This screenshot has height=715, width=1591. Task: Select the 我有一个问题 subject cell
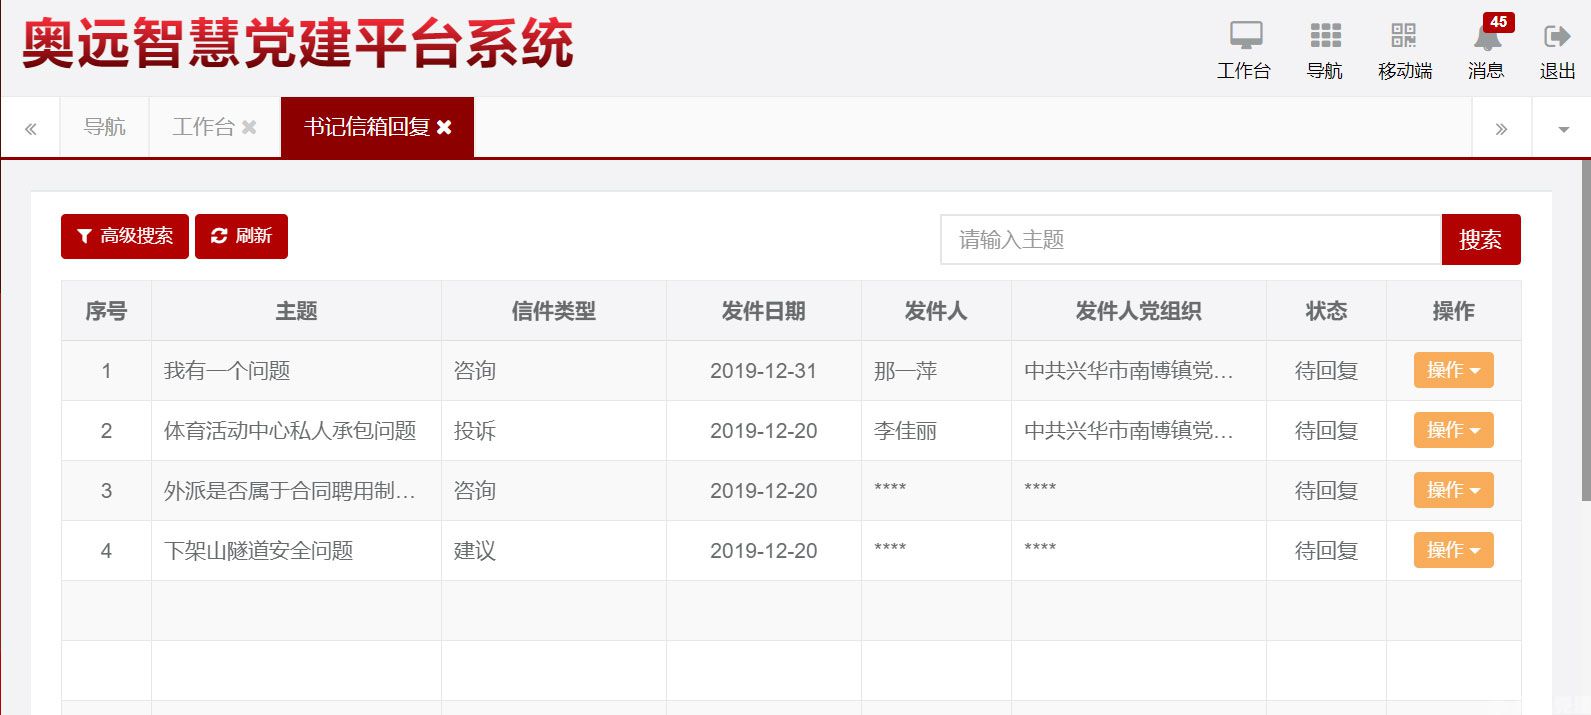296,371
